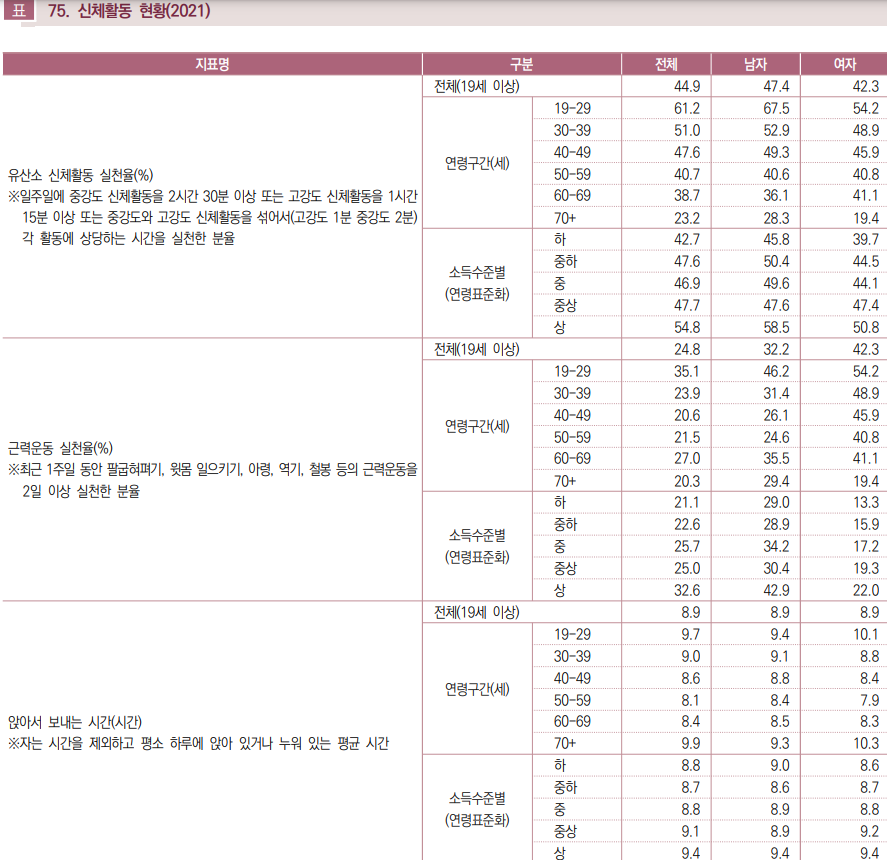
Task: Select the 8.5 cell for men sitting 60-69
Action: click(x=780, y=722)
